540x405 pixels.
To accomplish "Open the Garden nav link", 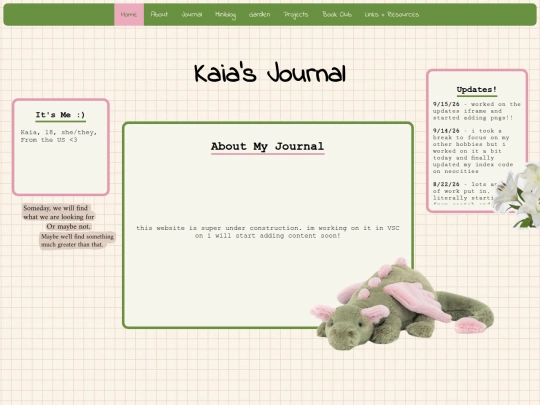I will coord(260,14).
